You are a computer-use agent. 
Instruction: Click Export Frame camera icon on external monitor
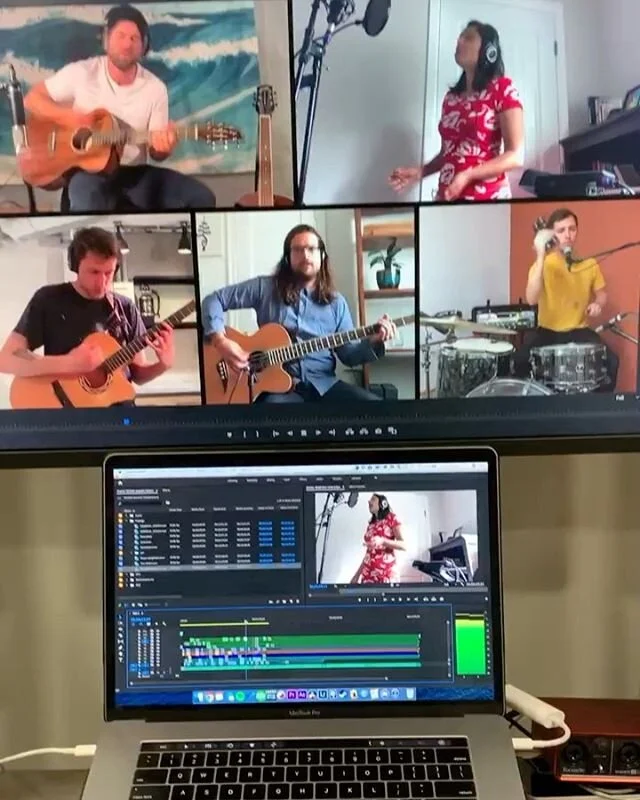(x=378, y=432)
